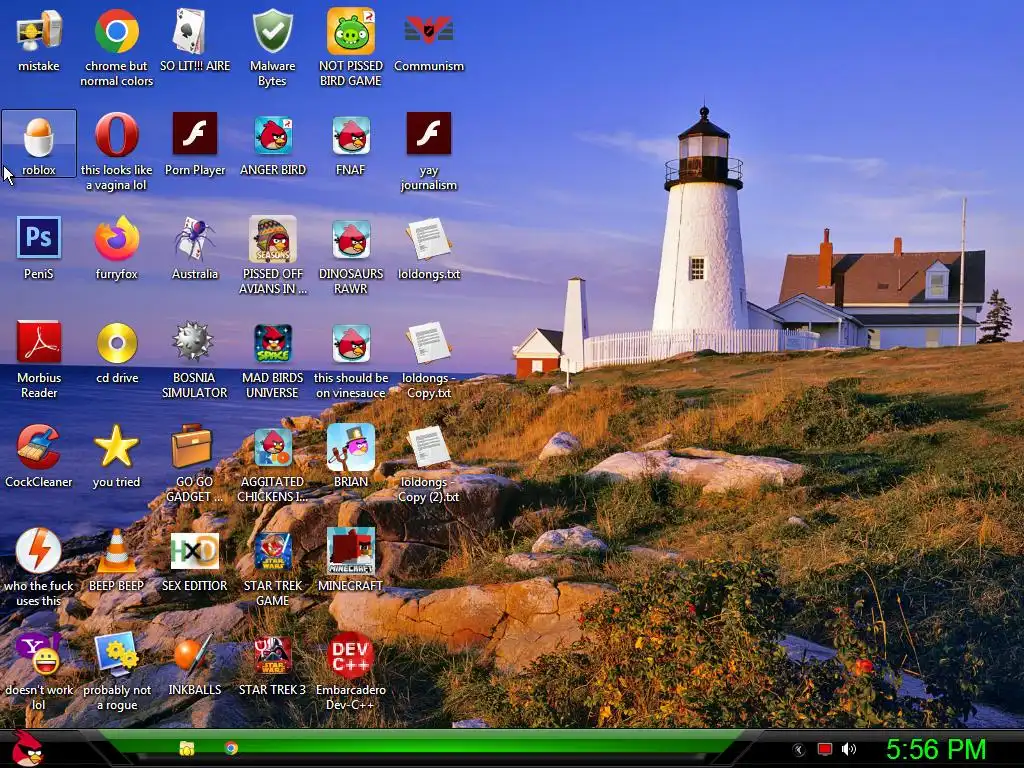The height and width of the screenshot is (768, 1024).
Task: Select the Communism desktop icon
Action: pyautogui.click(x=428, y=31)
